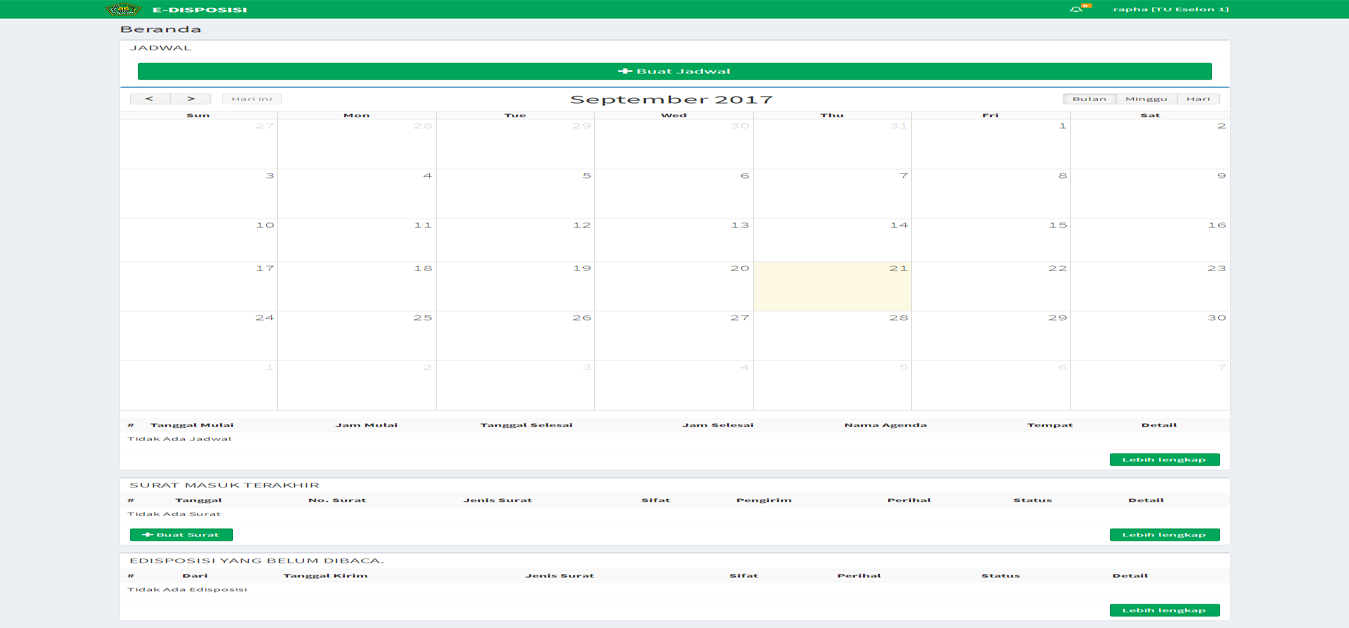The height and width of the screenshot is (628, 1349).
Task: Select September 25 on the calendar
Action: [x=356, y=336]
